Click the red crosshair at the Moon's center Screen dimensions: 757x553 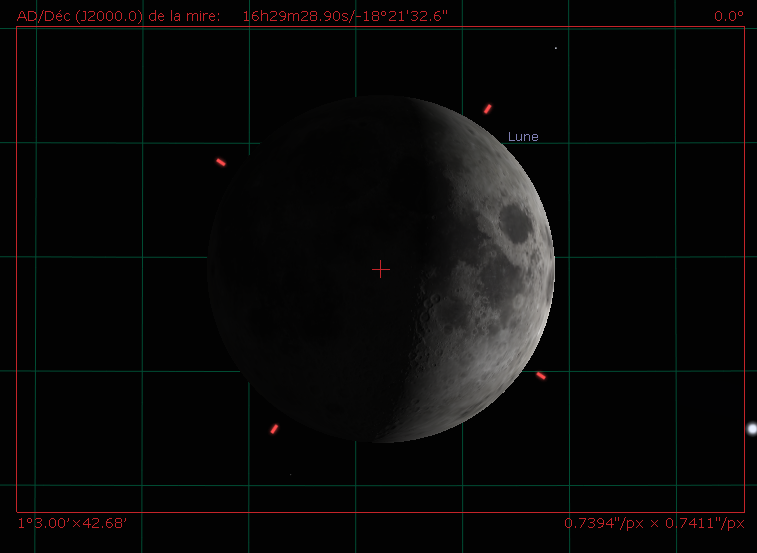(x=381, y=269)
